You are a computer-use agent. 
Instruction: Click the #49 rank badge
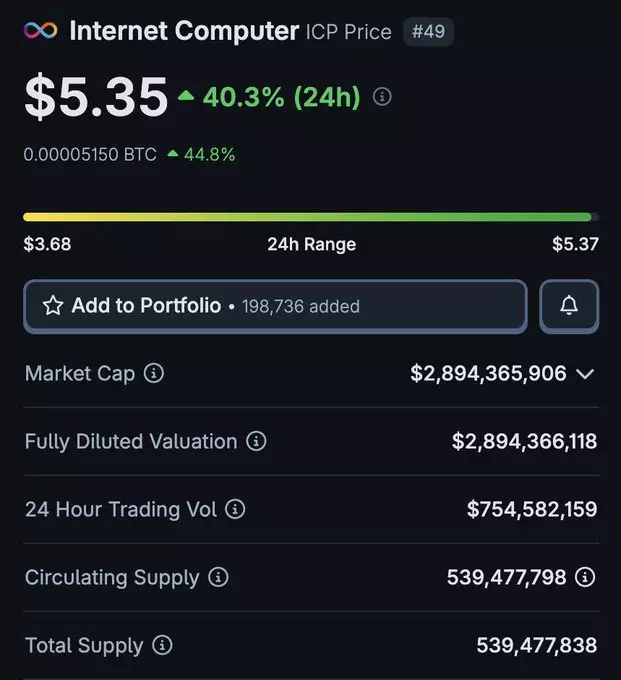tap(428, 31)
